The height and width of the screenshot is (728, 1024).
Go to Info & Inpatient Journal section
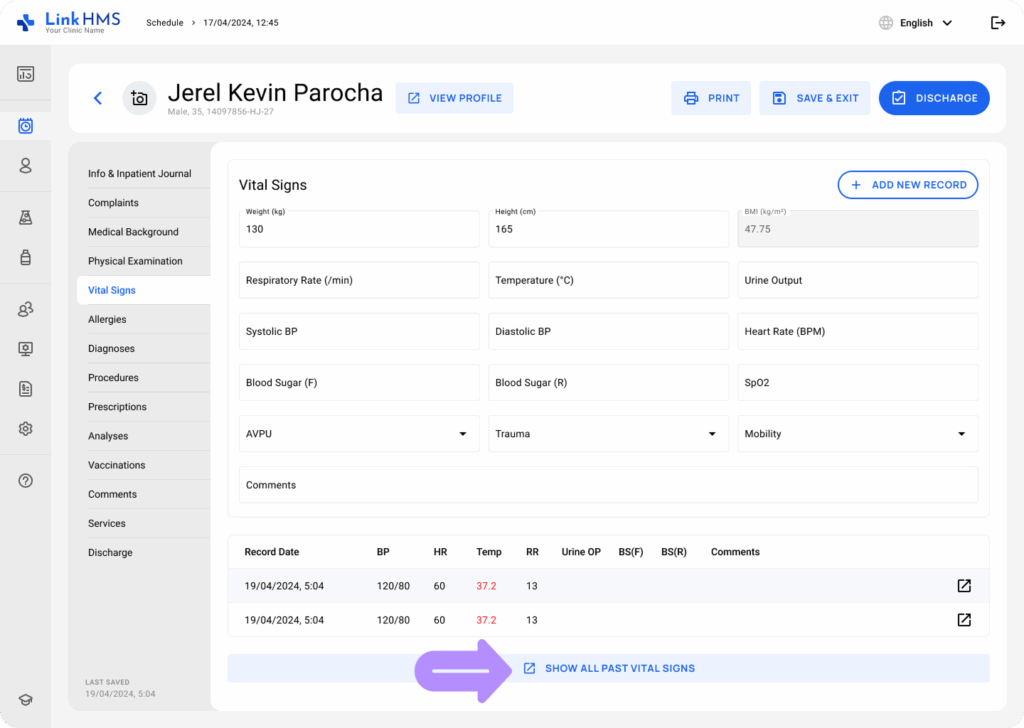pyautogui.click(x=140, y=174)
